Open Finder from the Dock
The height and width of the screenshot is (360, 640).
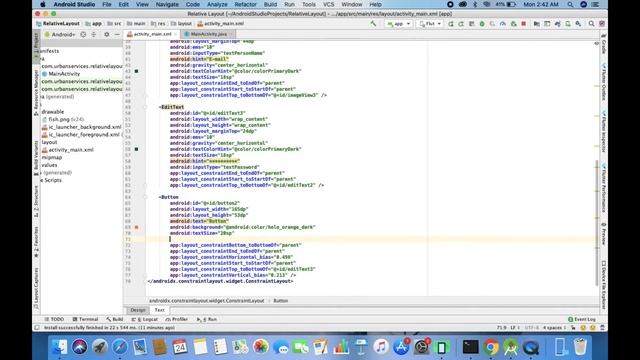[60, 347]
